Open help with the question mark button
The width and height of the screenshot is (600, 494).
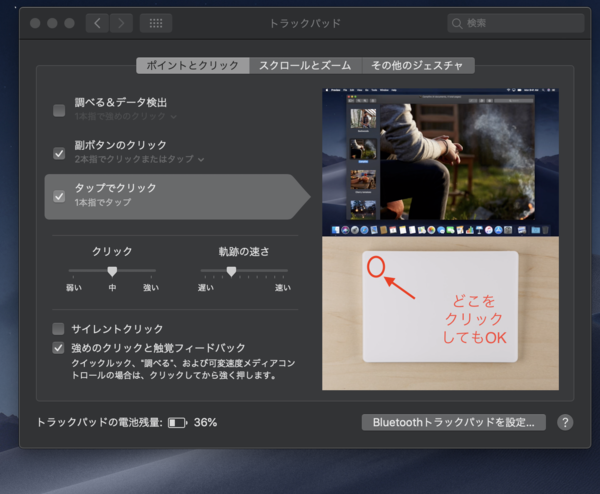[565, 422]
